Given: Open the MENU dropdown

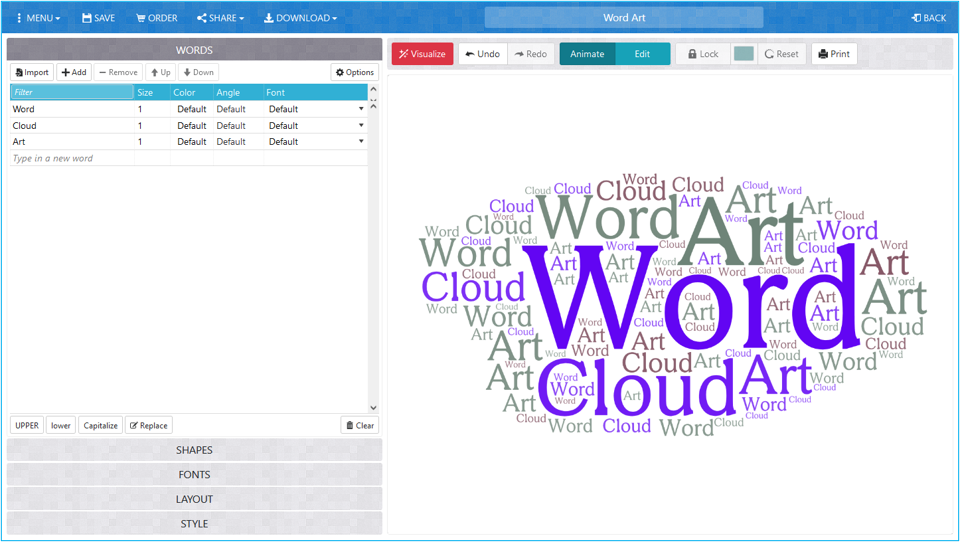Looking at the screenshot, I should 39,18.
